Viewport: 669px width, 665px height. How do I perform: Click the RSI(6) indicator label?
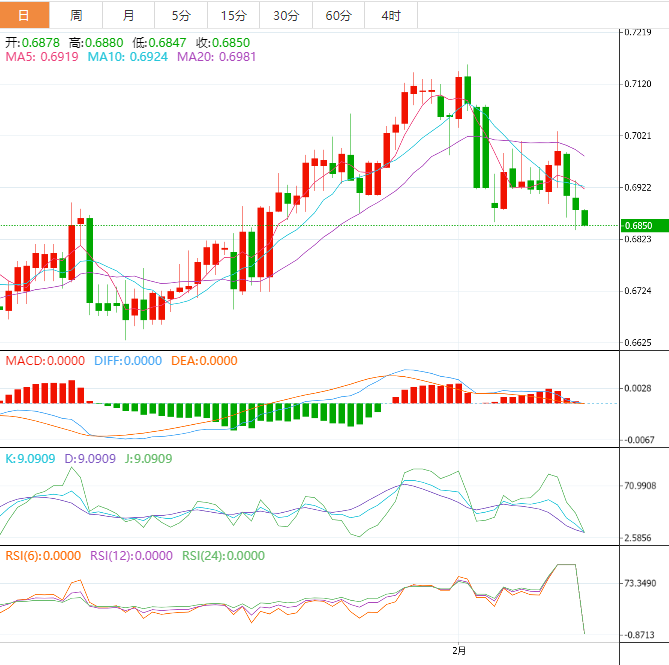tap(42, 556)
